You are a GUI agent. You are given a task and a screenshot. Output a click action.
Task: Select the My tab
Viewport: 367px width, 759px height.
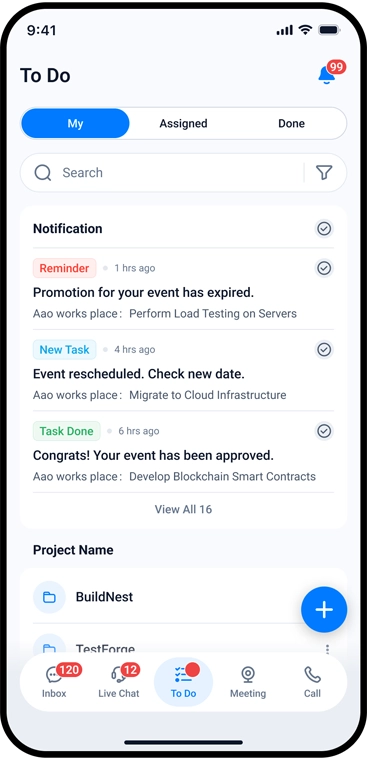pos(76,123)
